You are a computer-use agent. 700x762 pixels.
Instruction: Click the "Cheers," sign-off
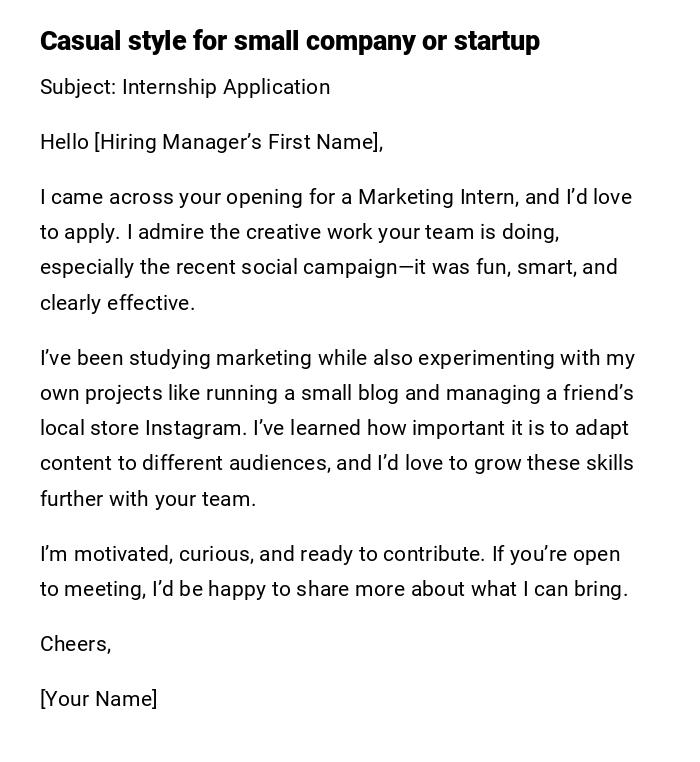pyautogui.click(x=75, y=644)
